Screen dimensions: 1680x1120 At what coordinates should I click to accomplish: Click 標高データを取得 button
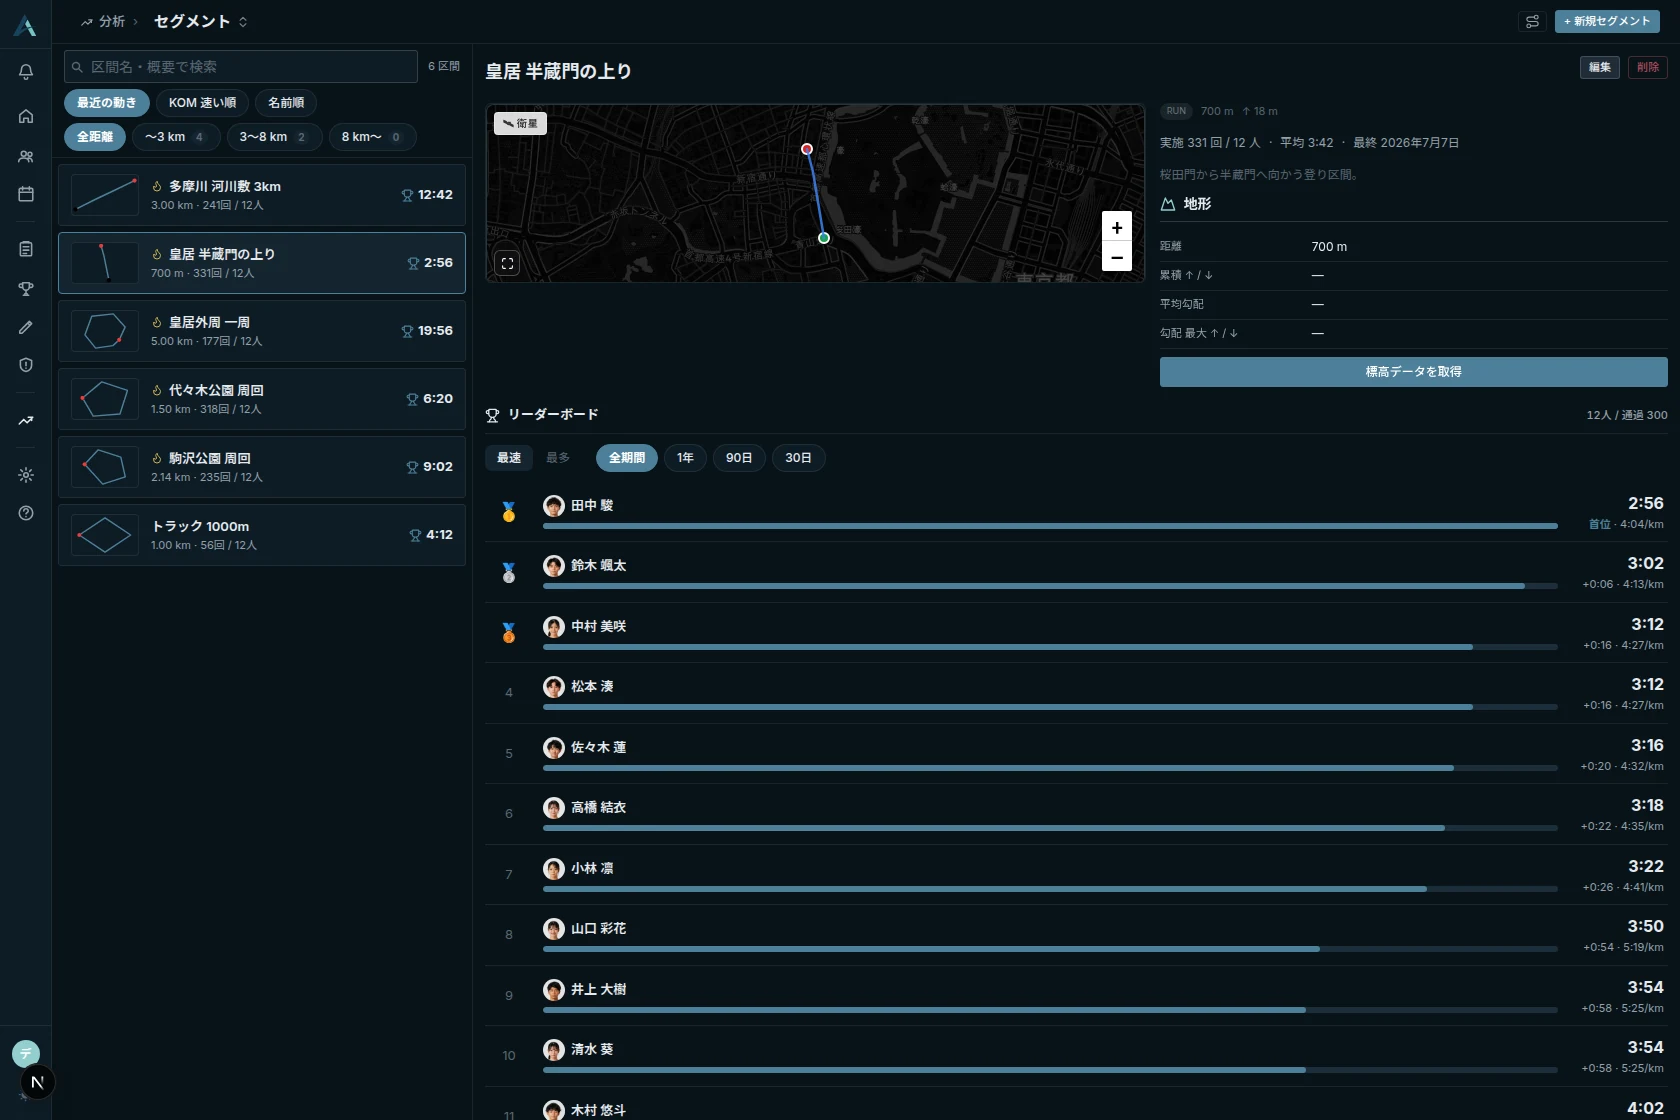(1413, 372)
